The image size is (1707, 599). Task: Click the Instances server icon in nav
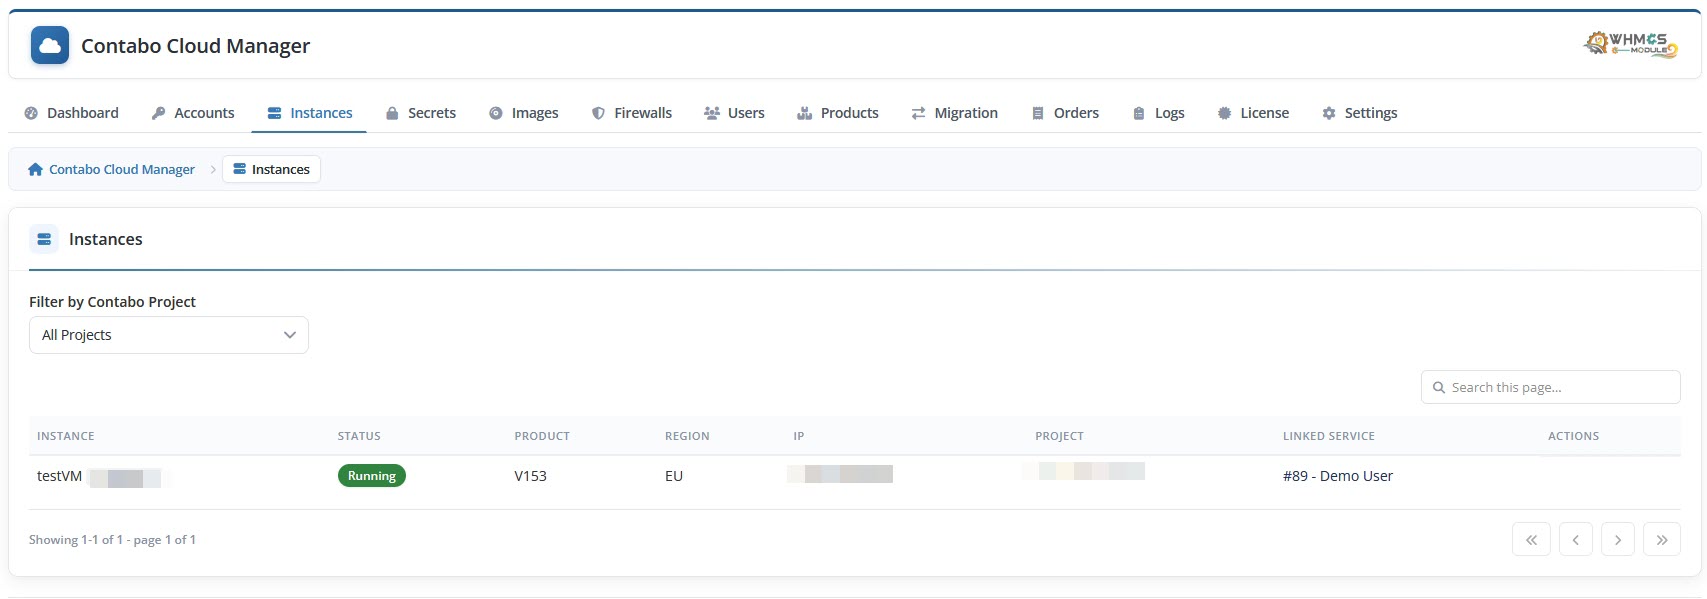click(274, 113)
